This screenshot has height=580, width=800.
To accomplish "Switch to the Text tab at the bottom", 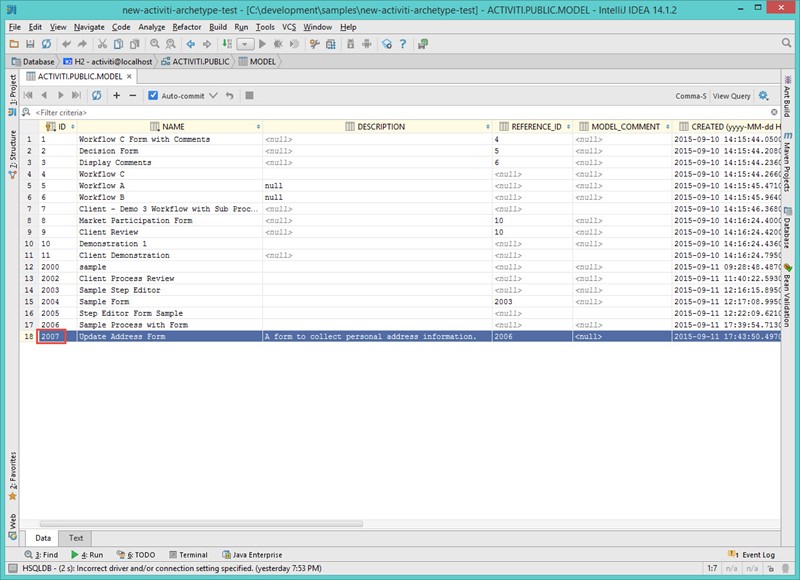I will pos(74,537).
